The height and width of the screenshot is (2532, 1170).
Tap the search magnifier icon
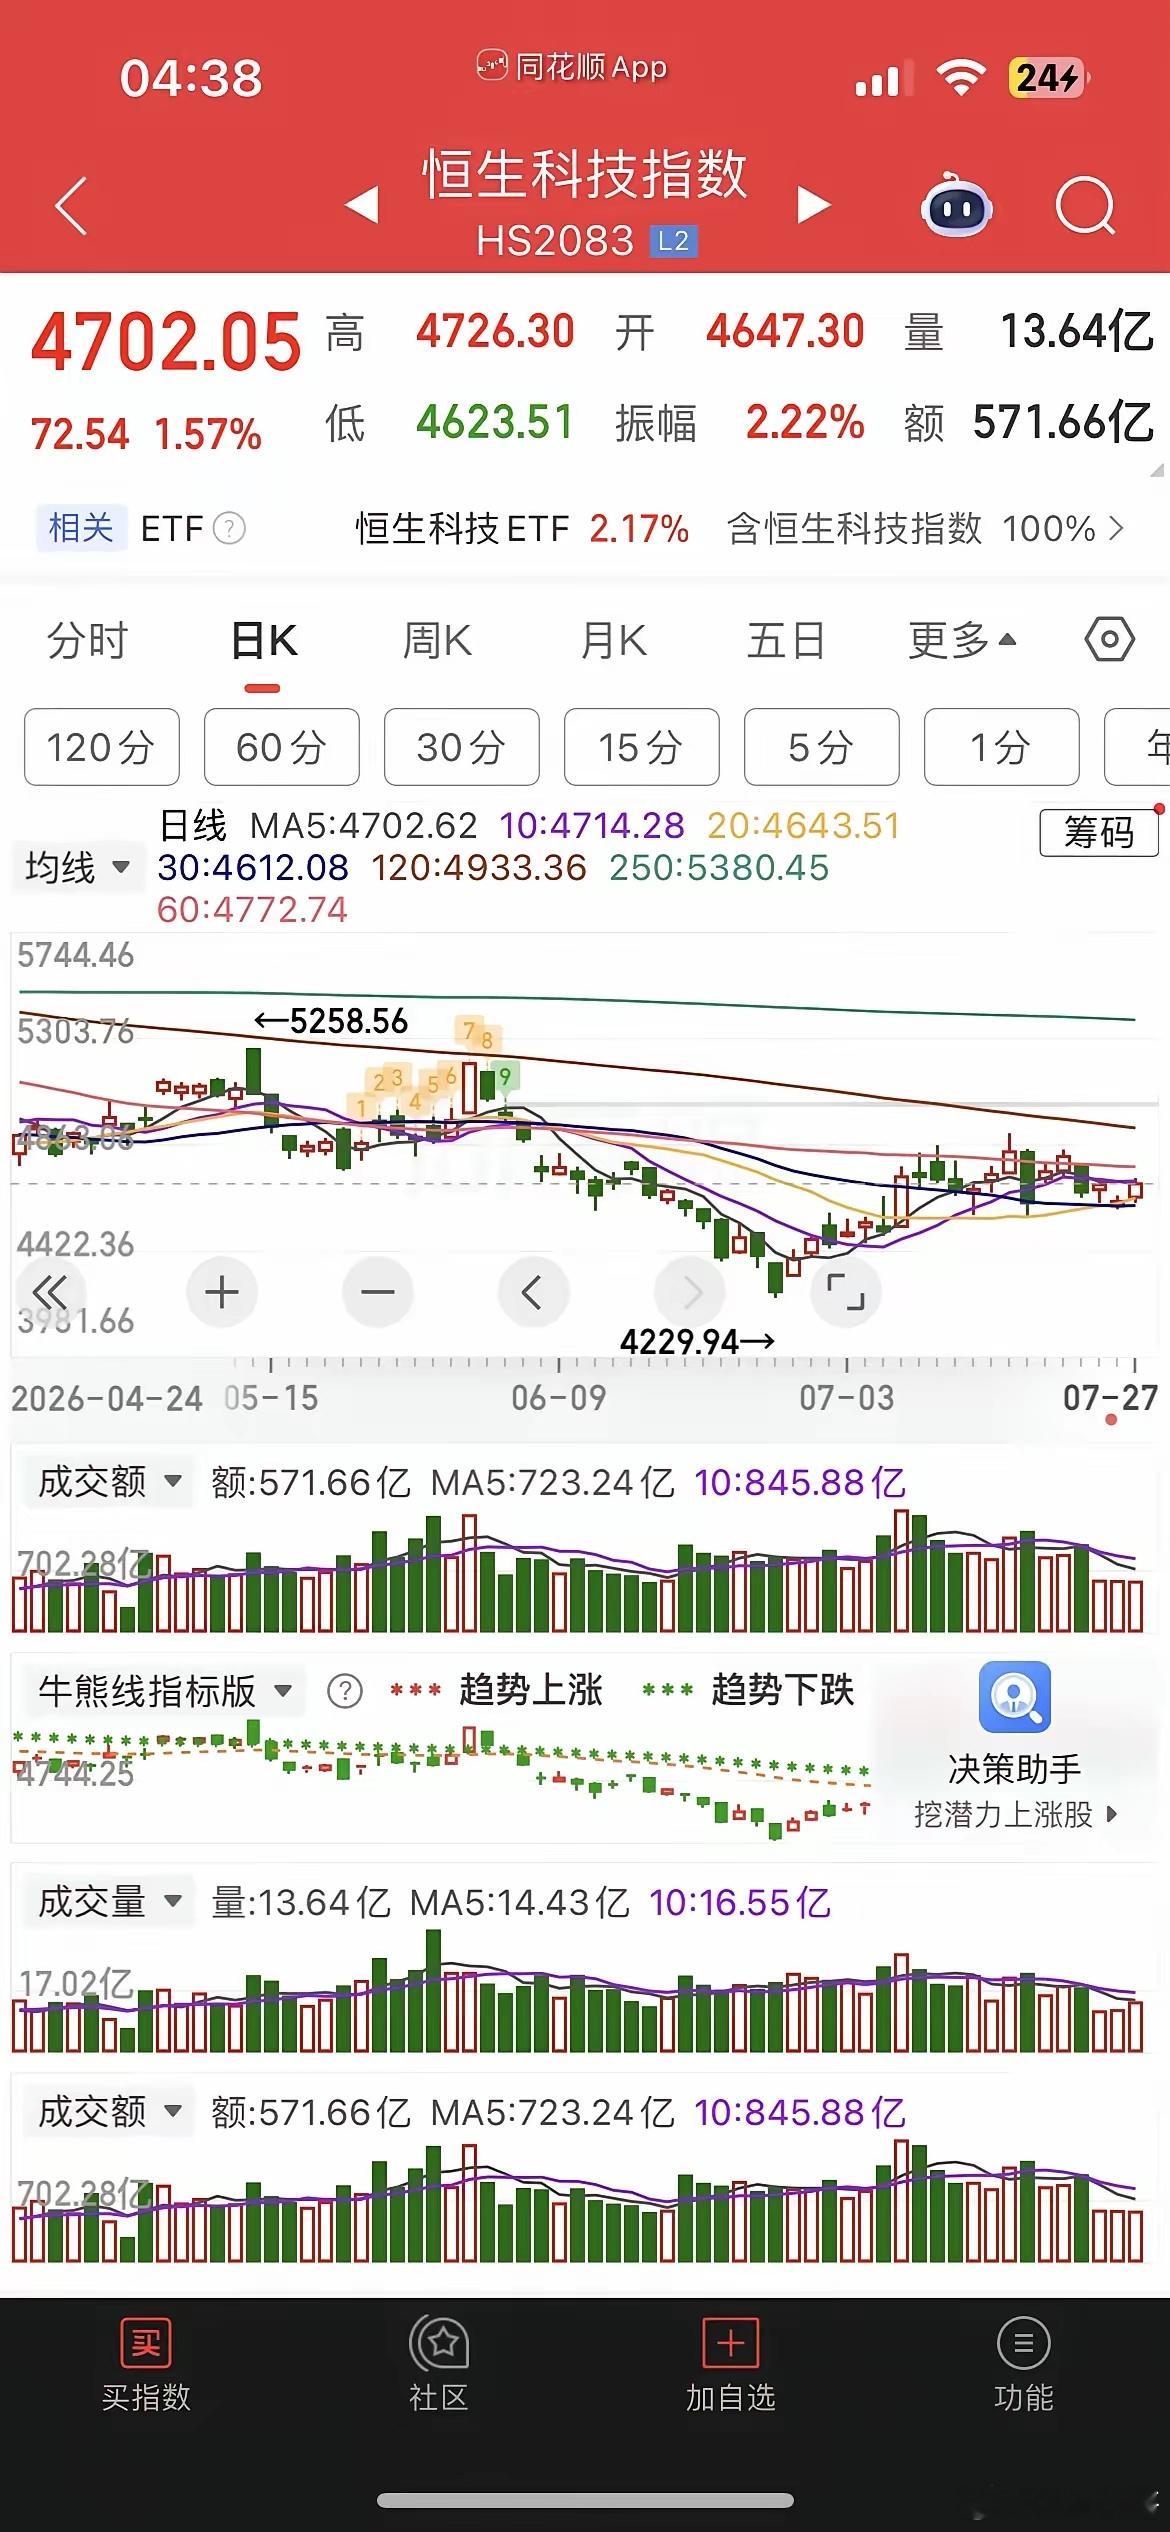(x=1085, y=206)
